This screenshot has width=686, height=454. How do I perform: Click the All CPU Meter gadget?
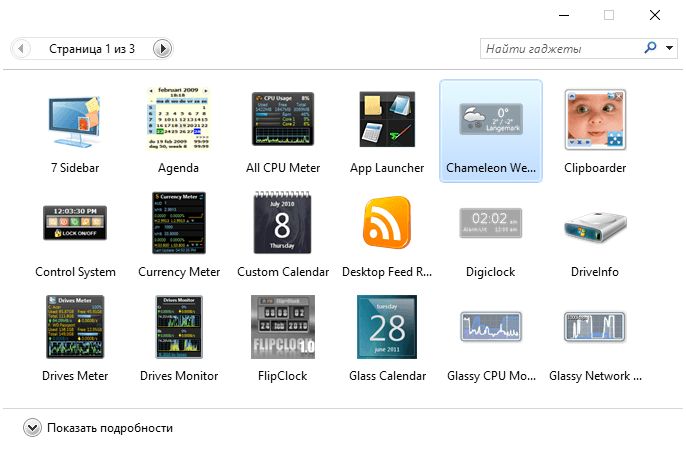[x=283, y=120]
